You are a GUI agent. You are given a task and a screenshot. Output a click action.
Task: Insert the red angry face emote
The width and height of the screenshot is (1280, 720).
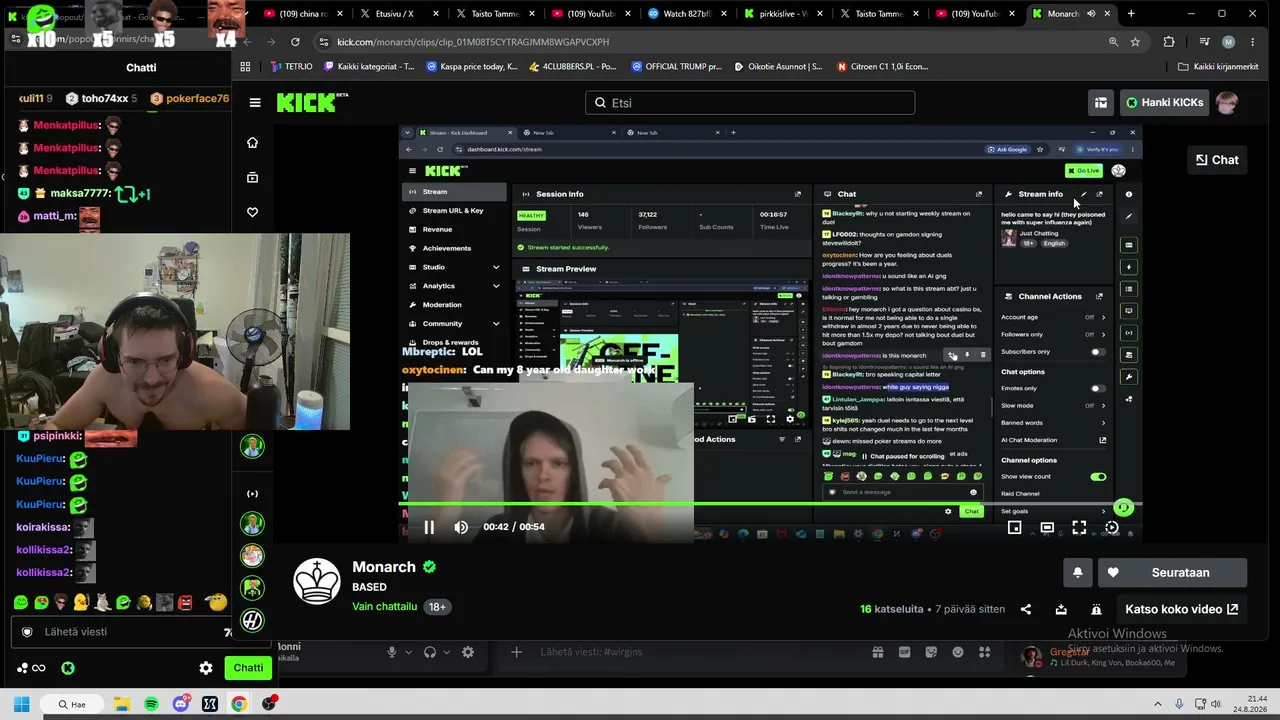pos(185,602)
